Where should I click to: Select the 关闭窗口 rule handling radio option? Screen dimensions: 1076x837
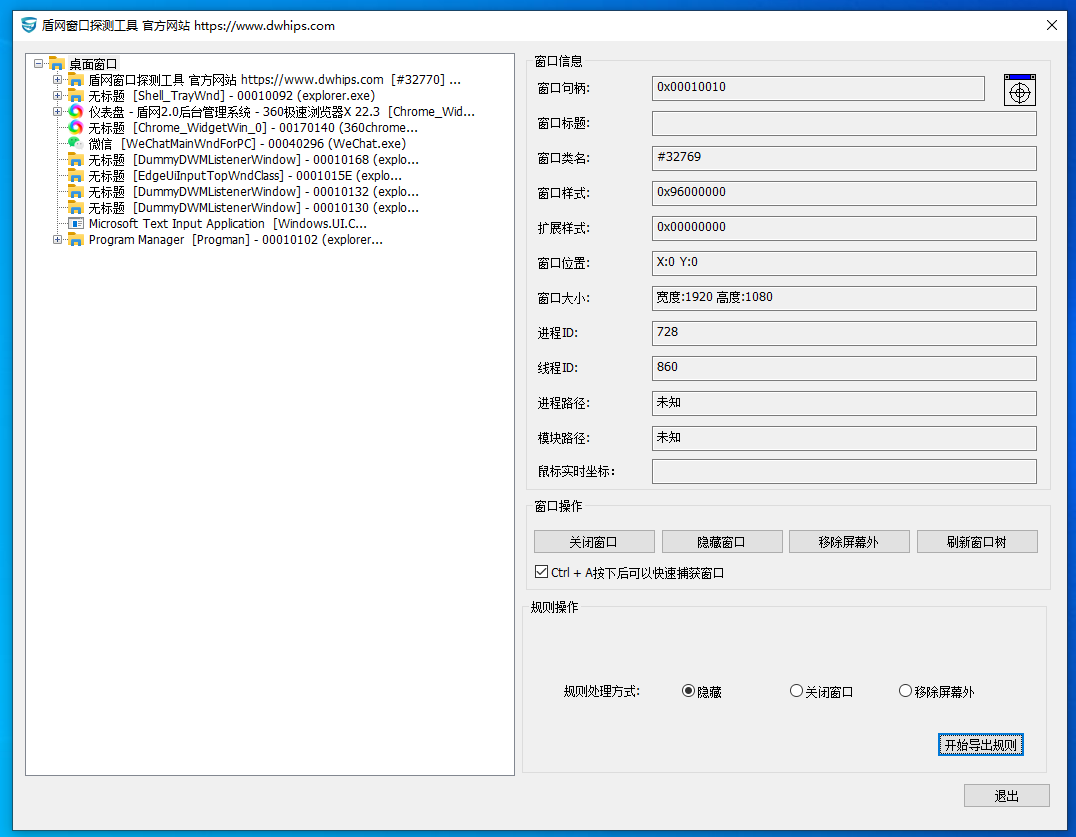(796, 691)
